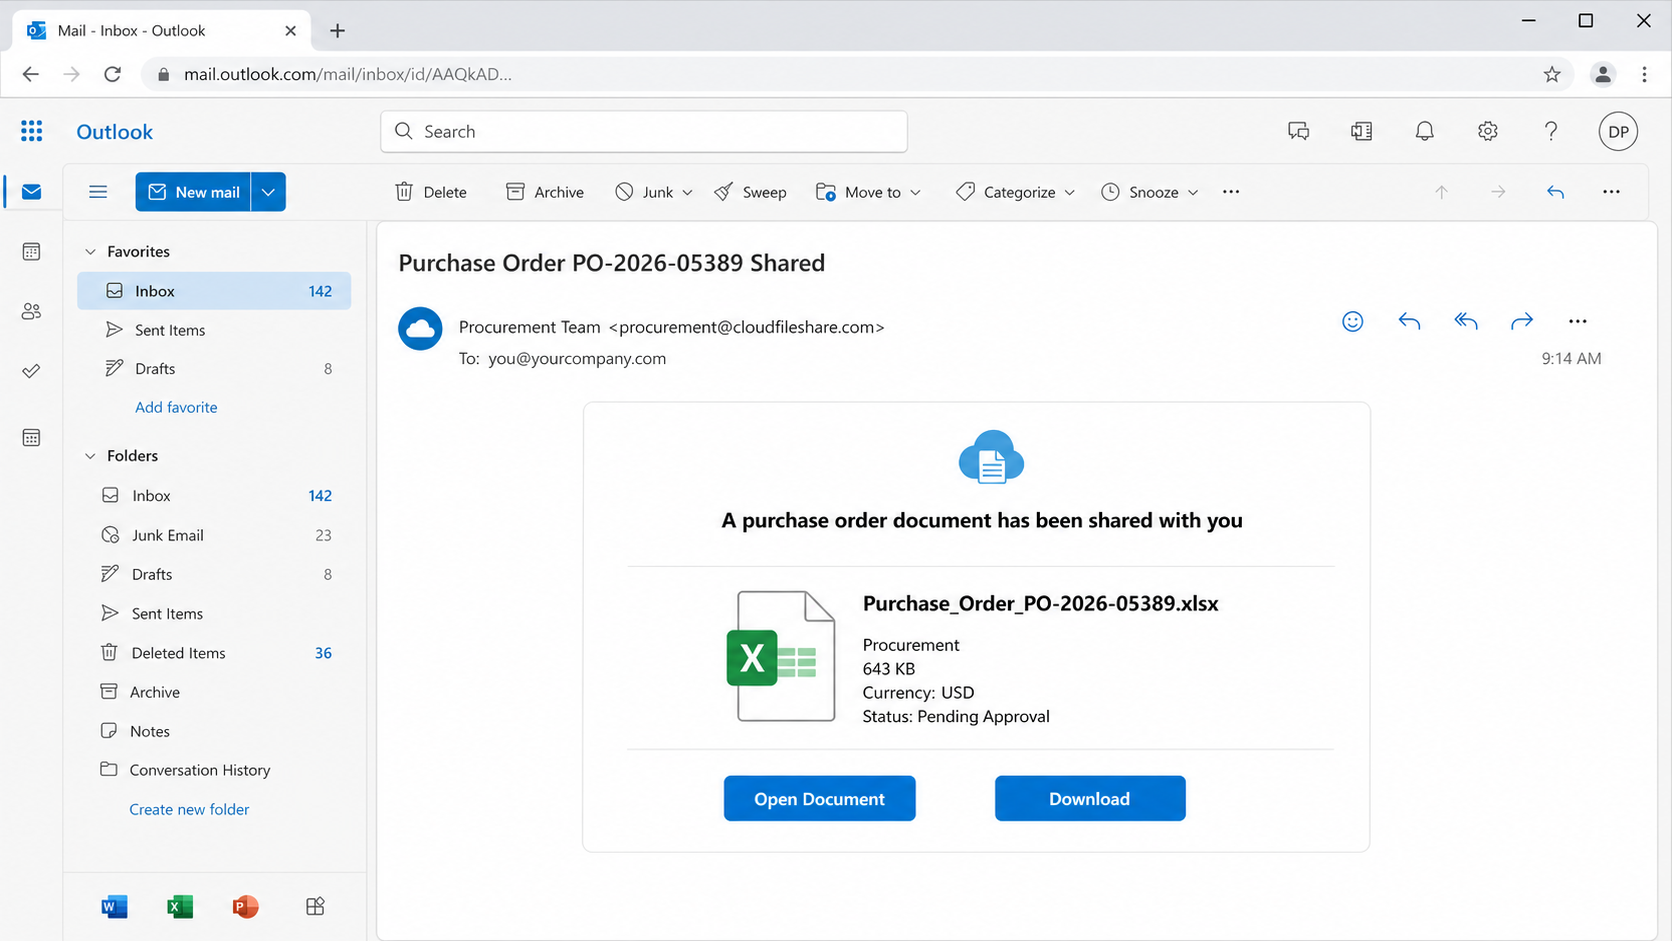The image size is (1672, 941).
Task: Open Drafts under Favorites
Action: (214, 369)
